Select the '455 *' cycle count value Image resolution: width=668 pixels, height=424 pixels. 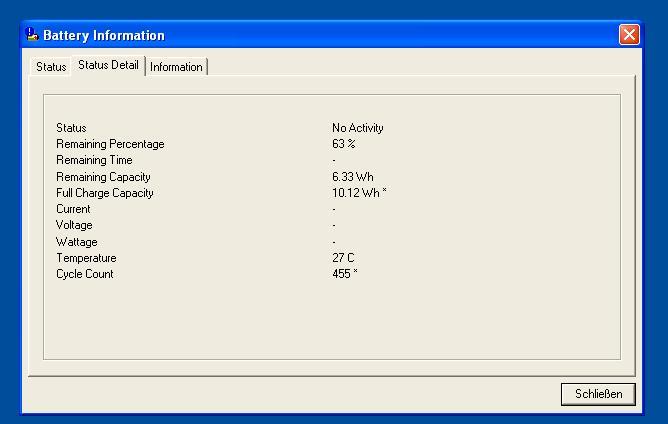(x=345, y=274)
